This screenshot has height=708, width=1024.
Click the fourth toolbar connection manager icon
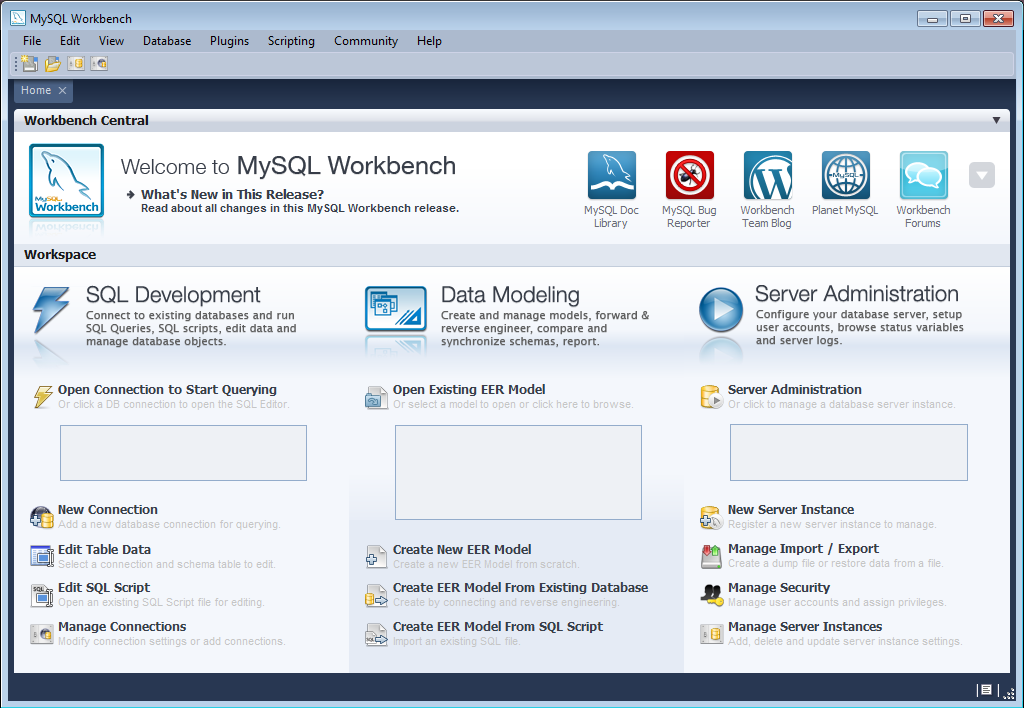pyautogui.click(x=99, y=63)
